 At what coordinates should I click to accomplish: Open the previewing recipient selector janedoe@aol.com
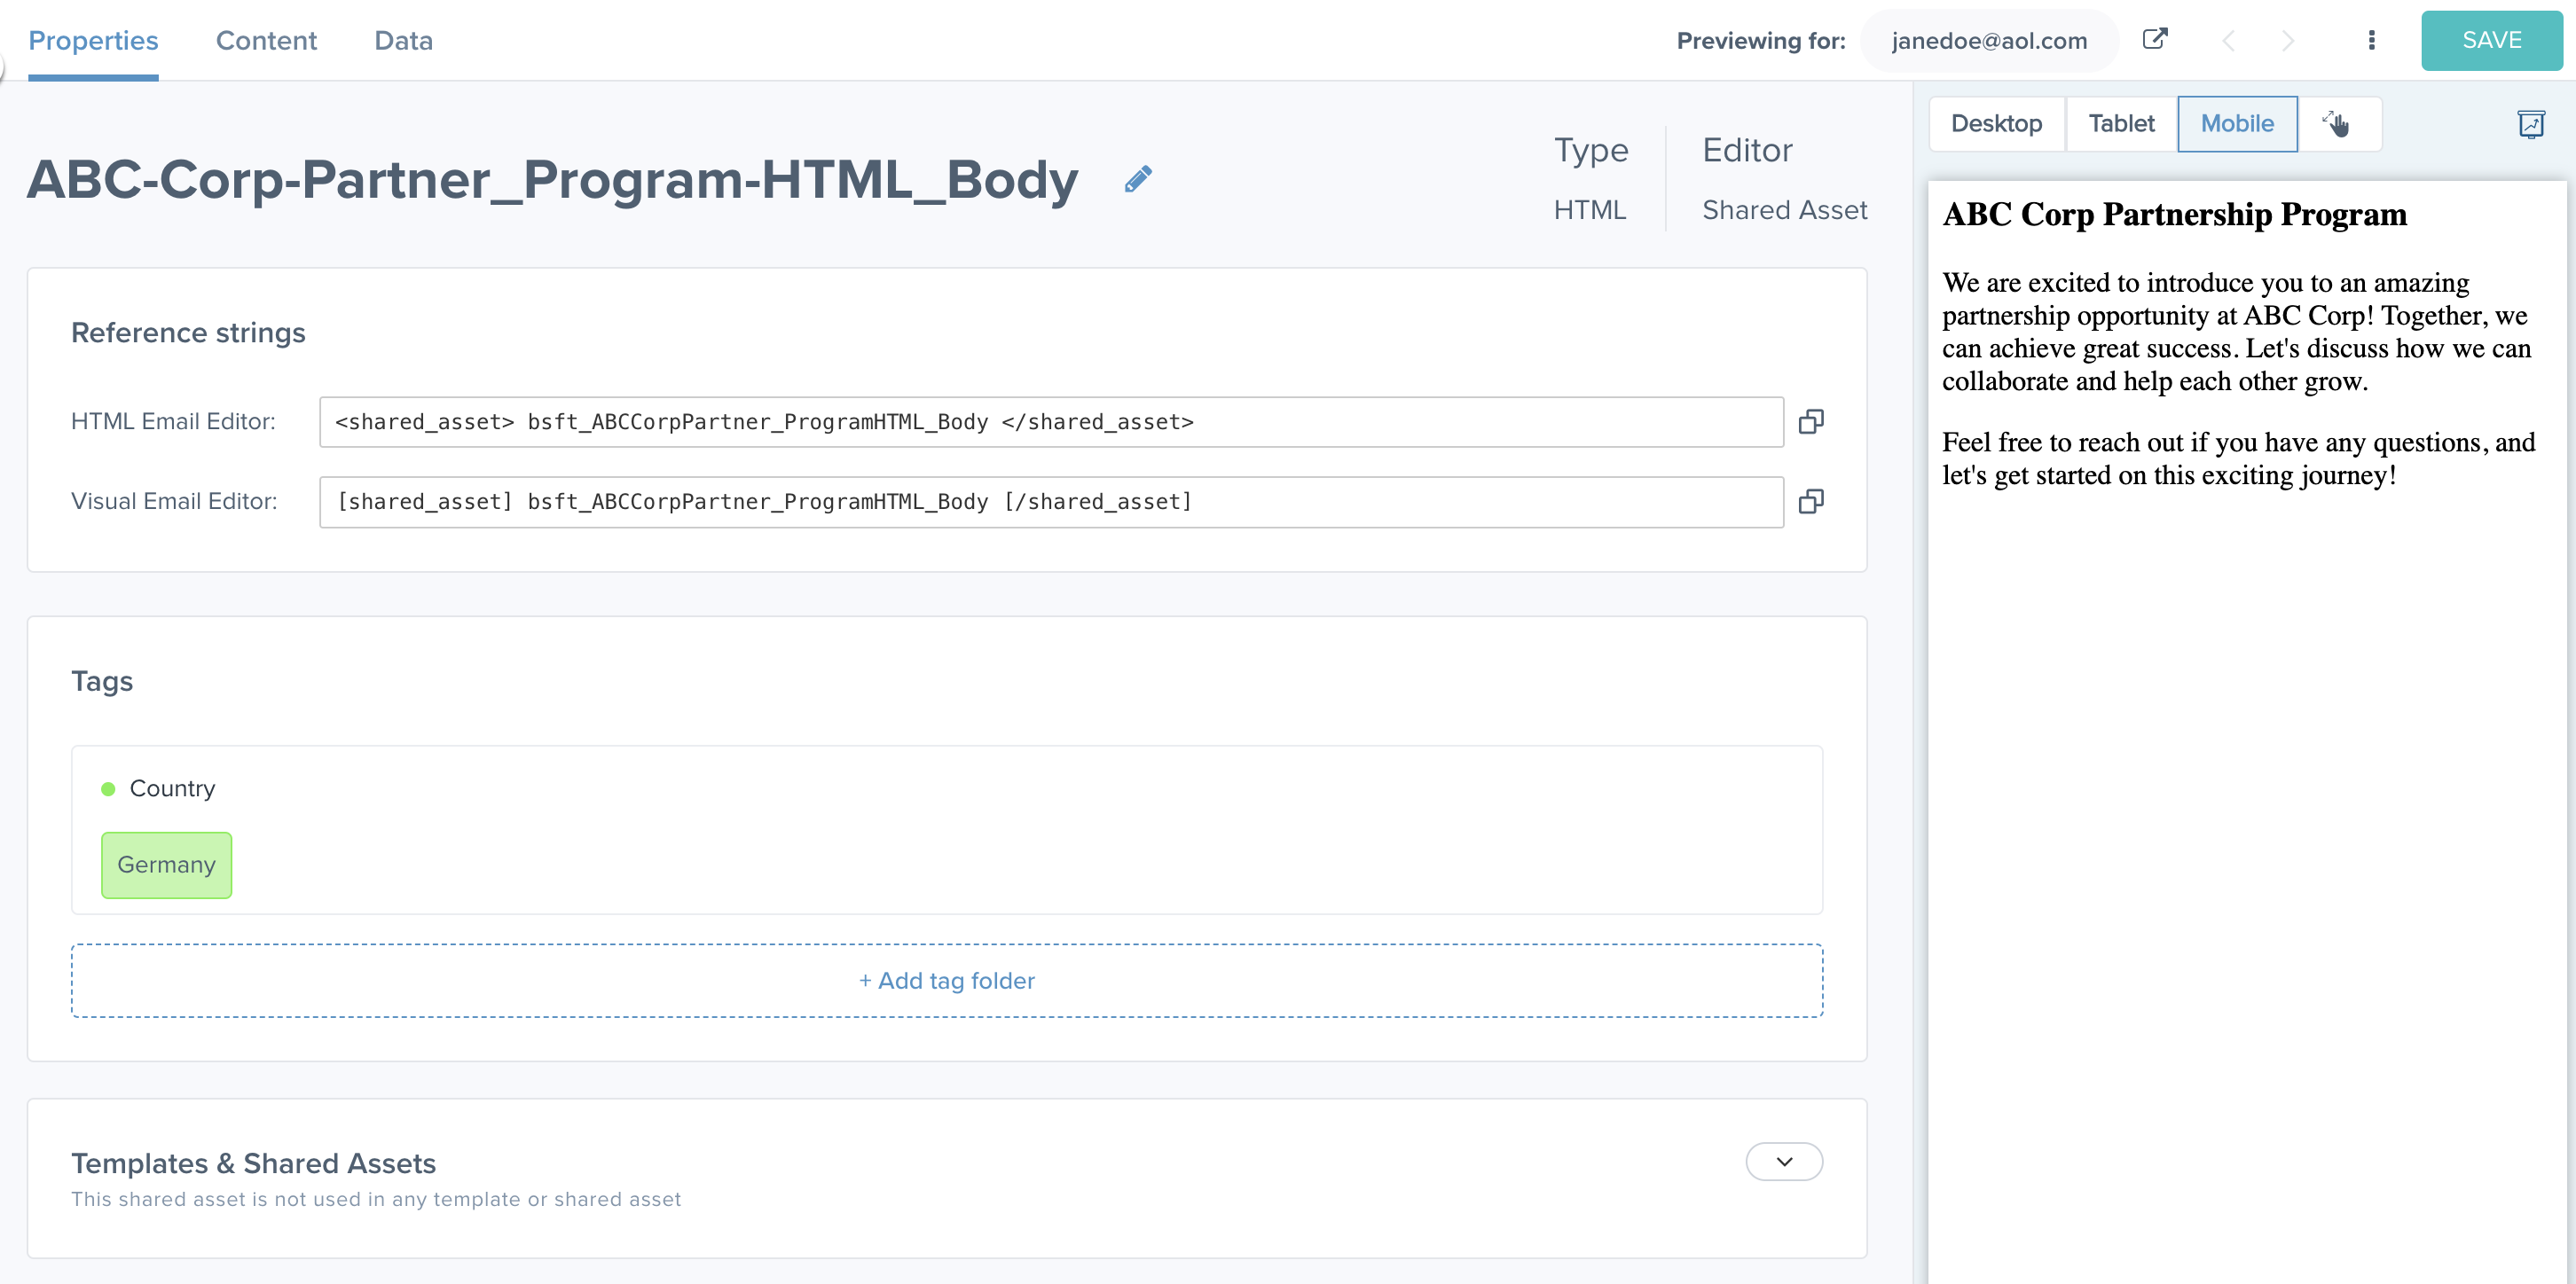pos(1990,40)
